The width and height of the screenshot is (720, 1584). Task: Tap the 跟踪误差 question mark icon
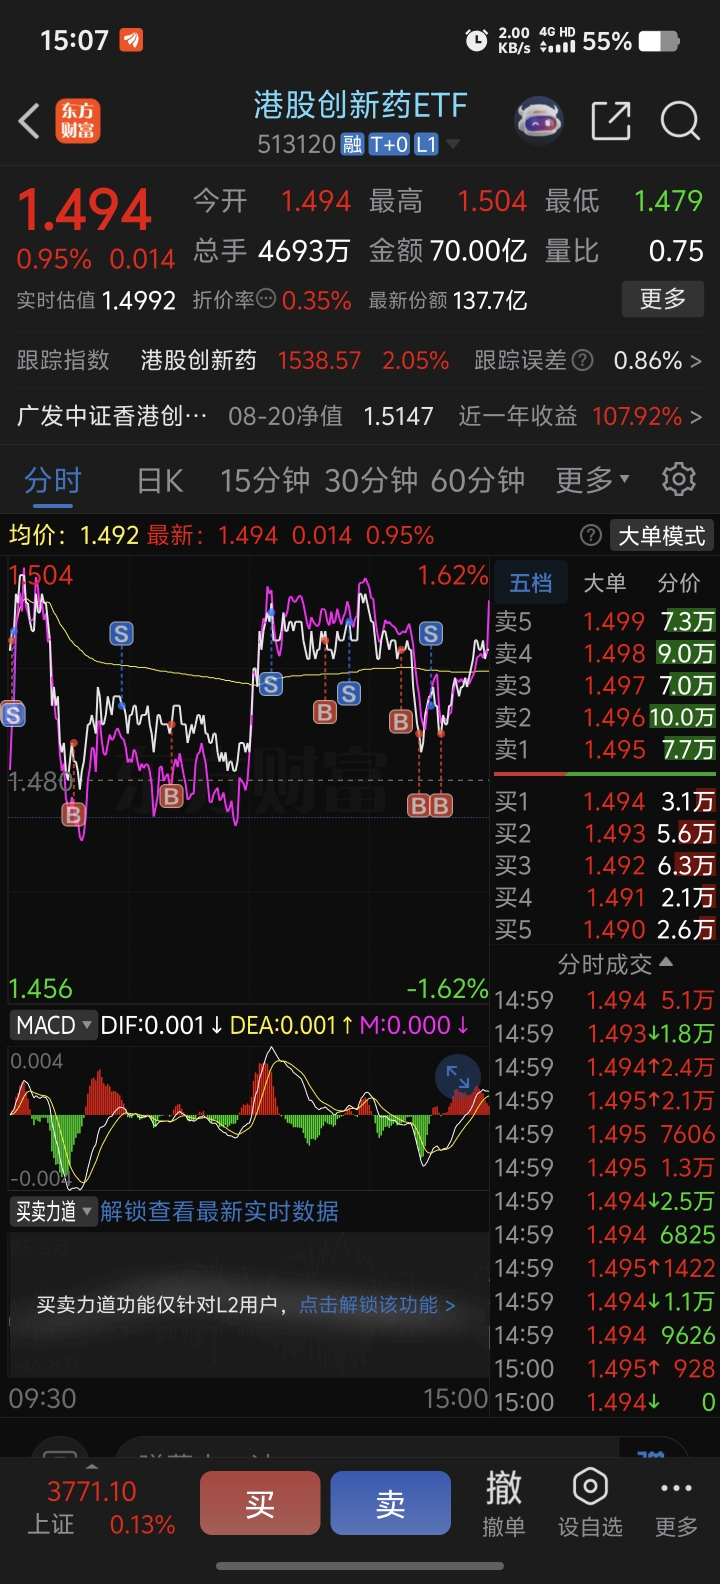point(582,360)
